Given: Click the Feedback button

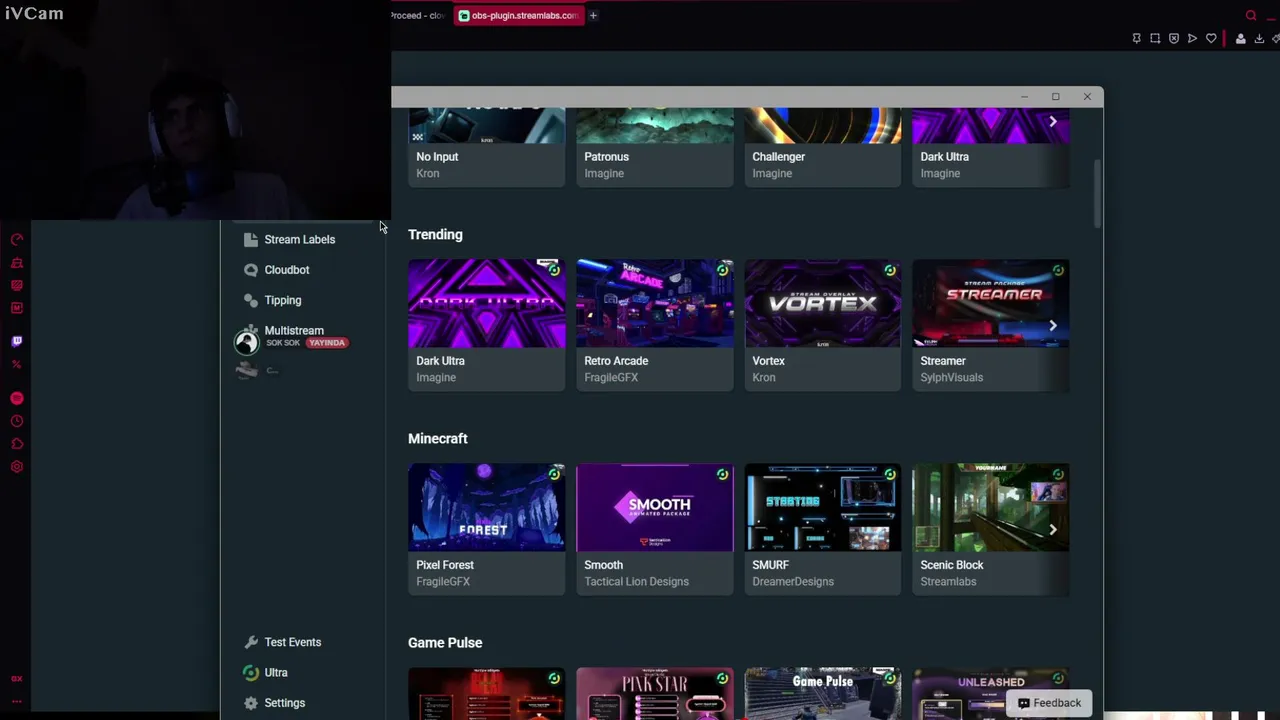Looking at the screenshot, I should (1049, 703).
